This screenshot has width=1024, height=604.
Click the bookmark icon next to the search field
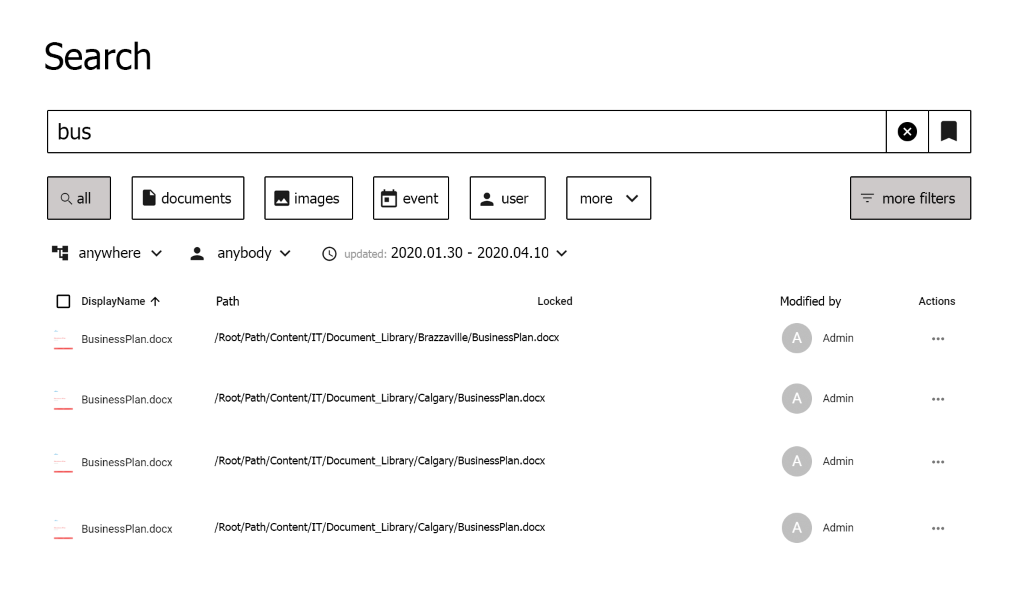[949, 130]
